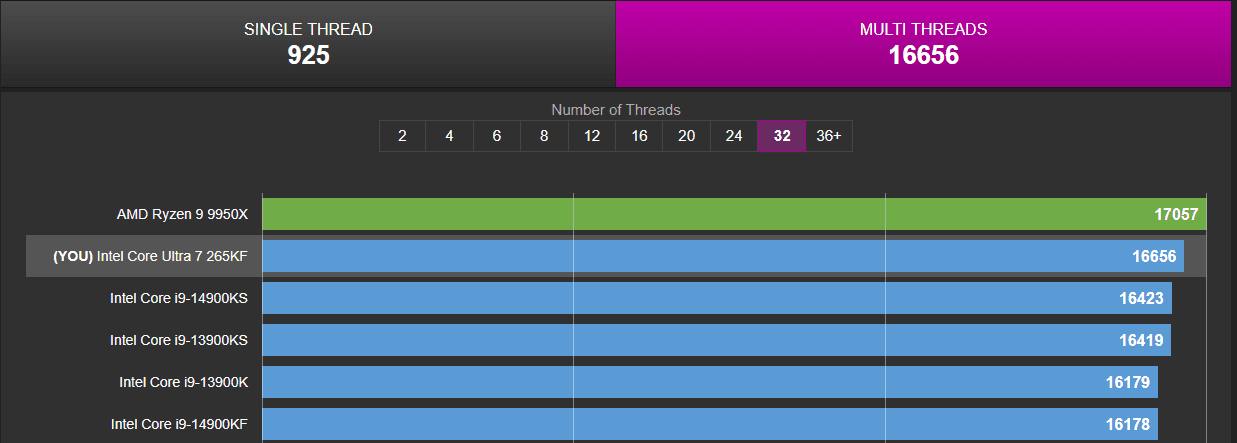Select 6 threads filter
Image resolution: width=1237 pixels, height=443 pixels.
497,136
